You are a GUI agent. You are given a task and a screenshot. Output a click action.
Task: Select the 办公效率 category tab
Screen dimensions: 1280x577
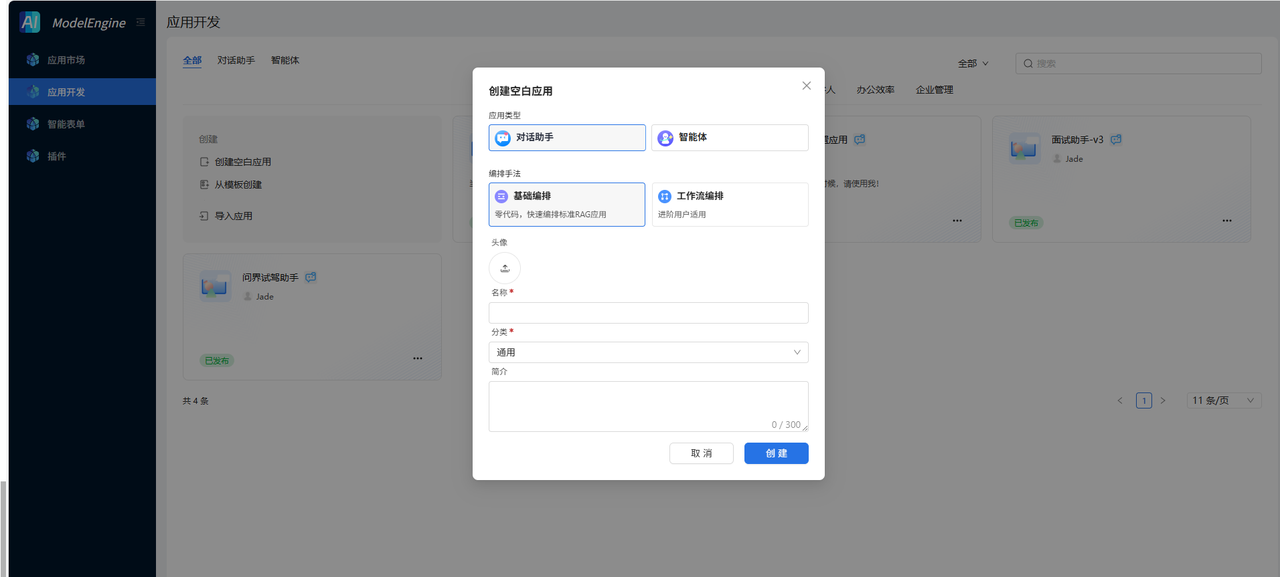click(875, 90)
